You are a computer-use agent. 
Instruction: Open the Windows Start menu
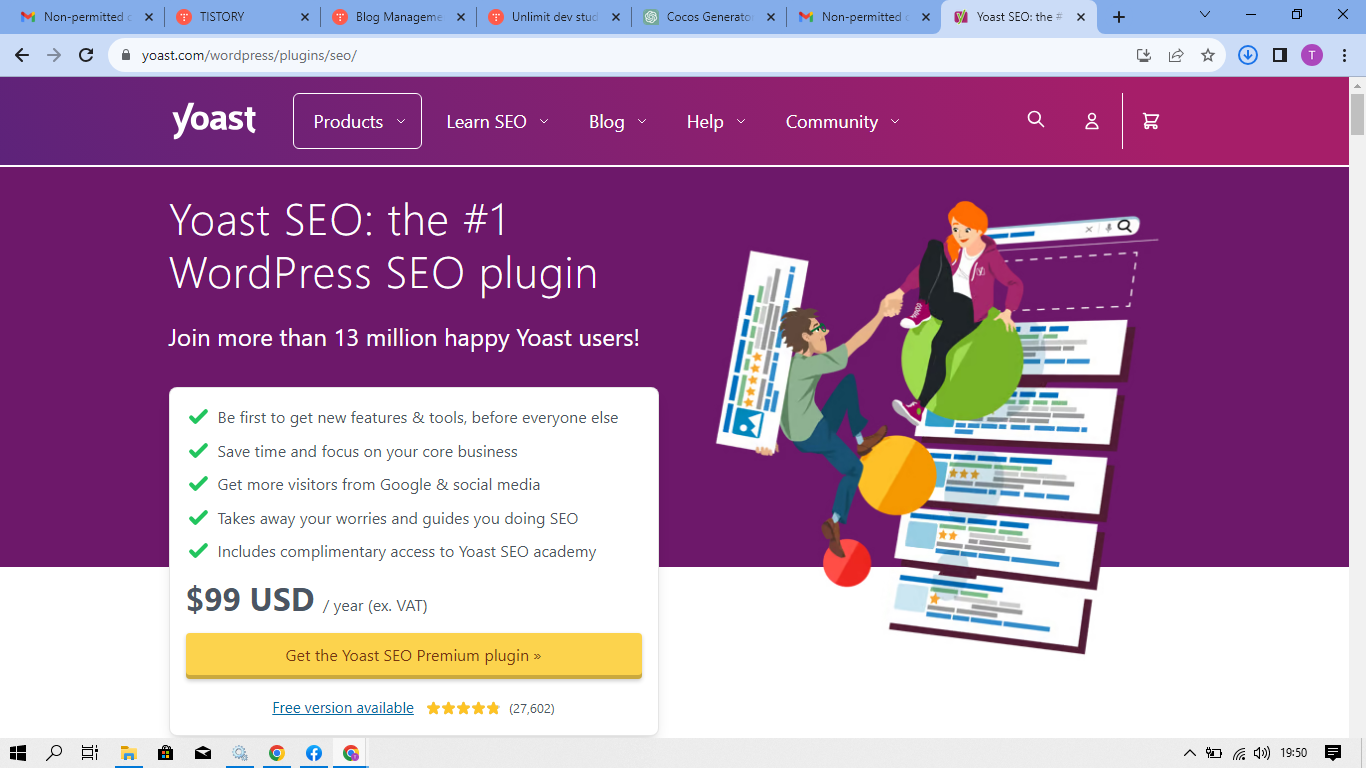tap(18, 753)
